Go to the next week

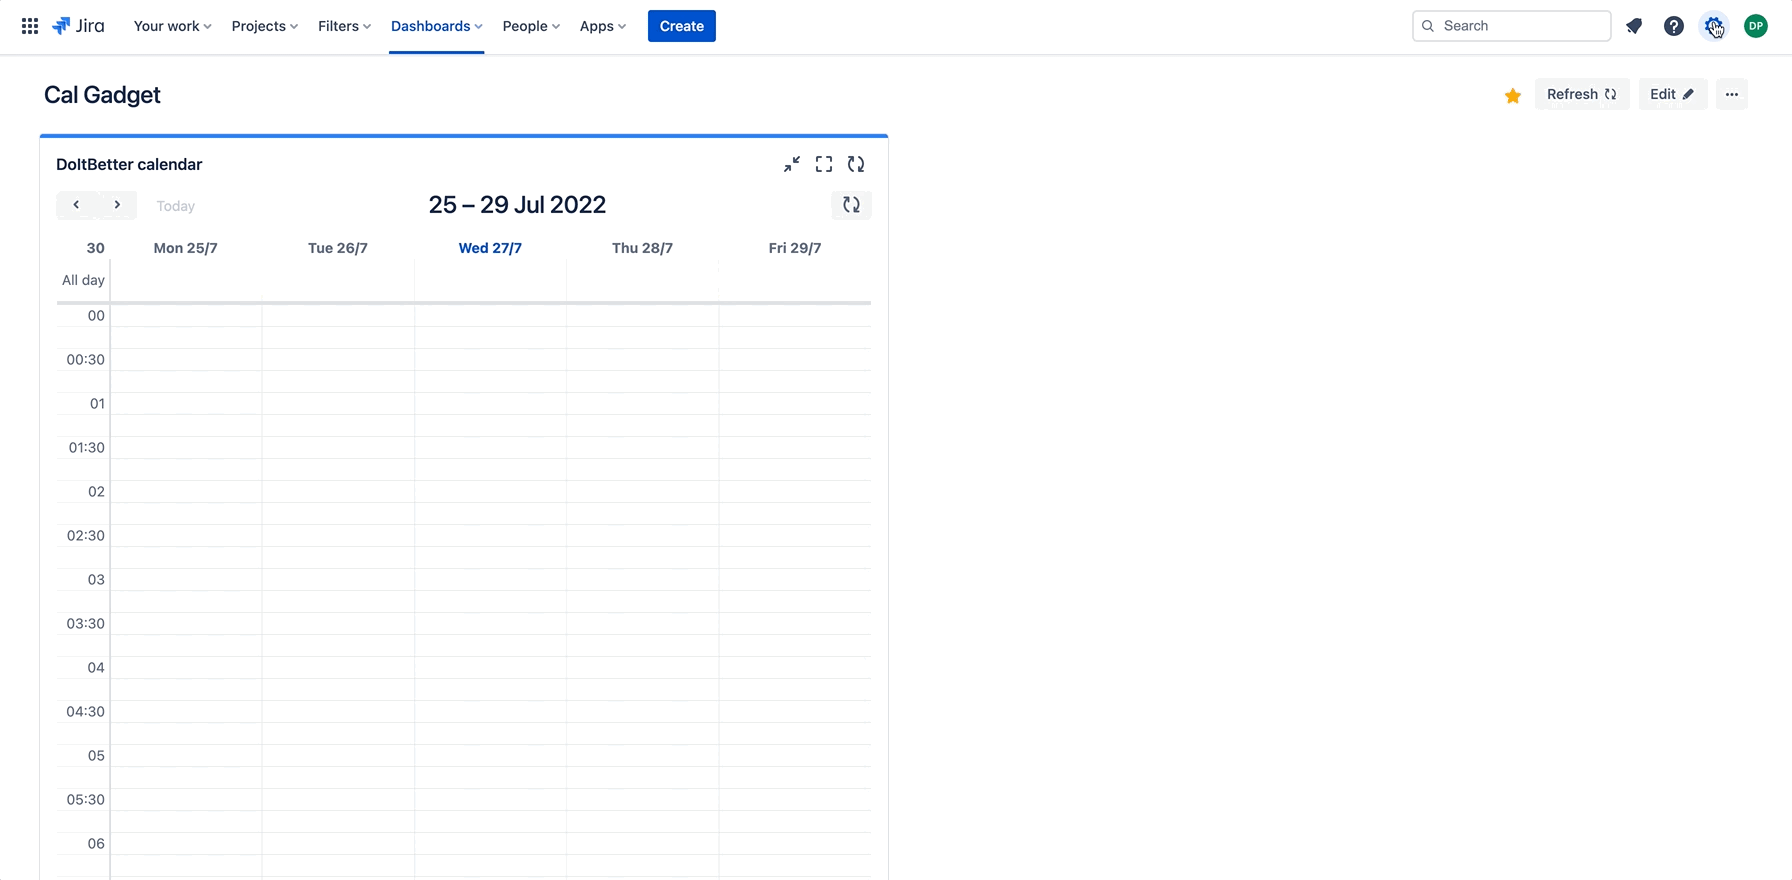[117, 205]
